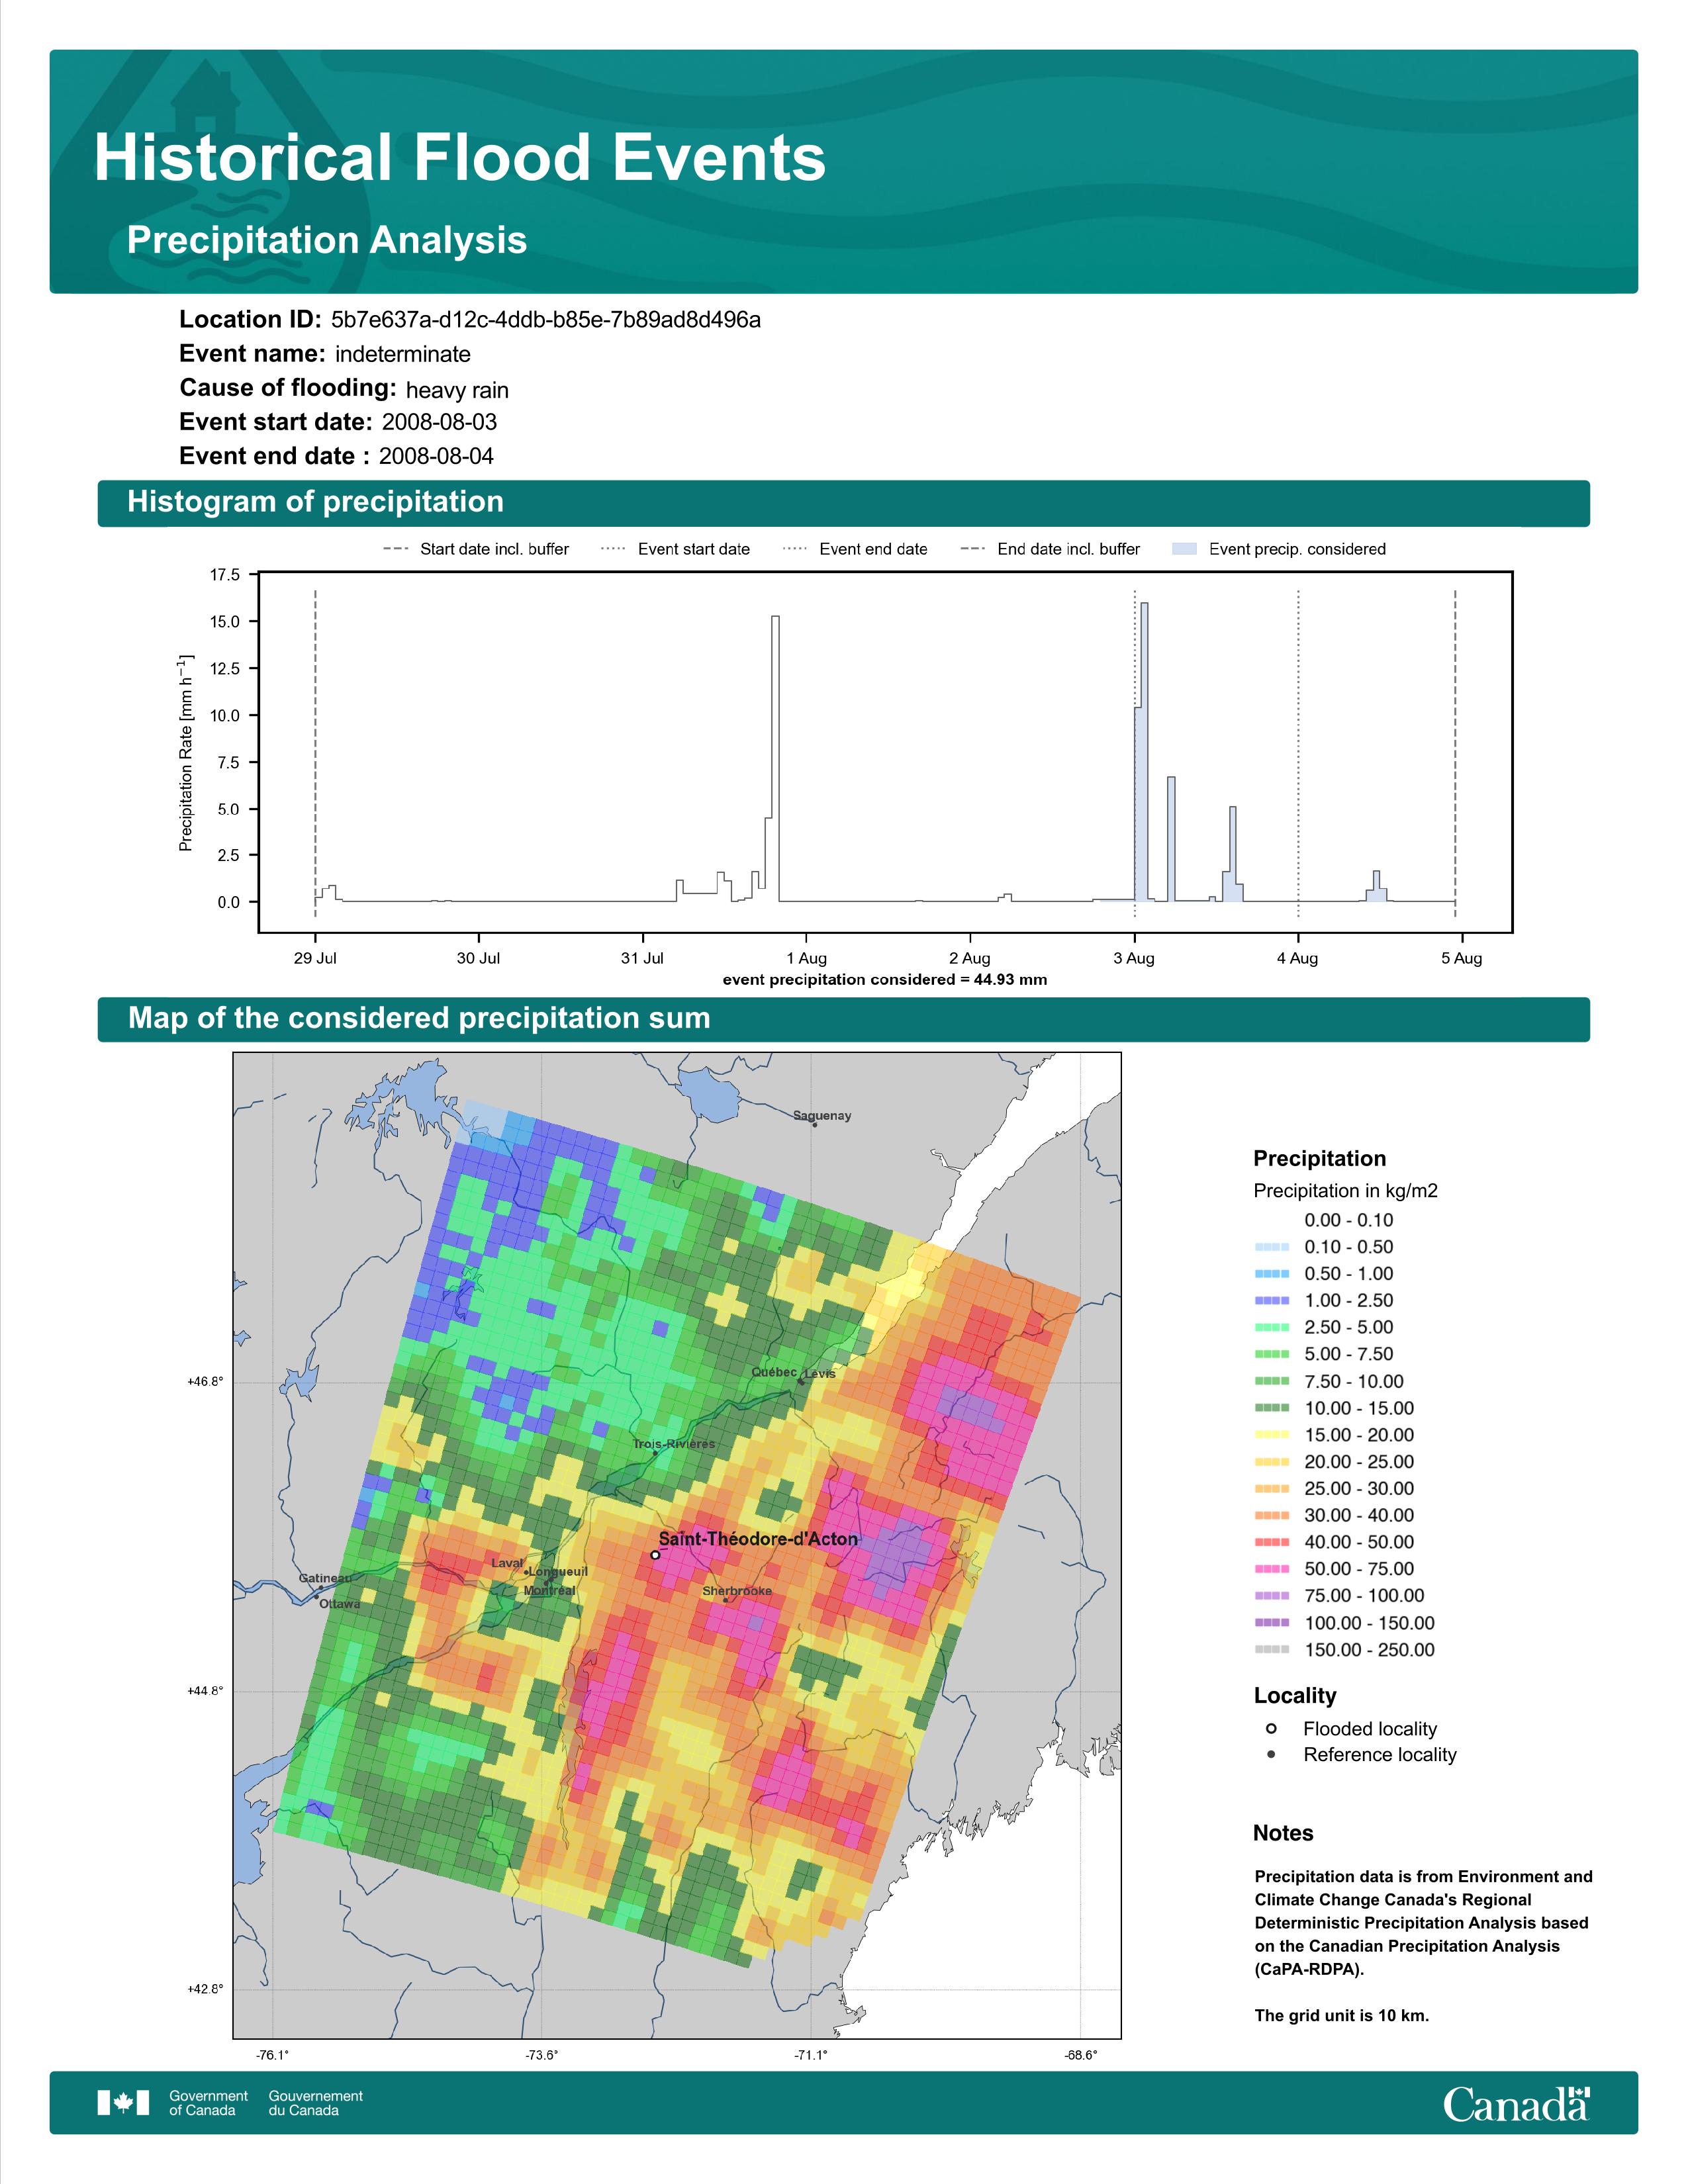1688x2184 pixels.
Task: Click The grid unit is 10 km note
Action: (x=1342, y=2015)
